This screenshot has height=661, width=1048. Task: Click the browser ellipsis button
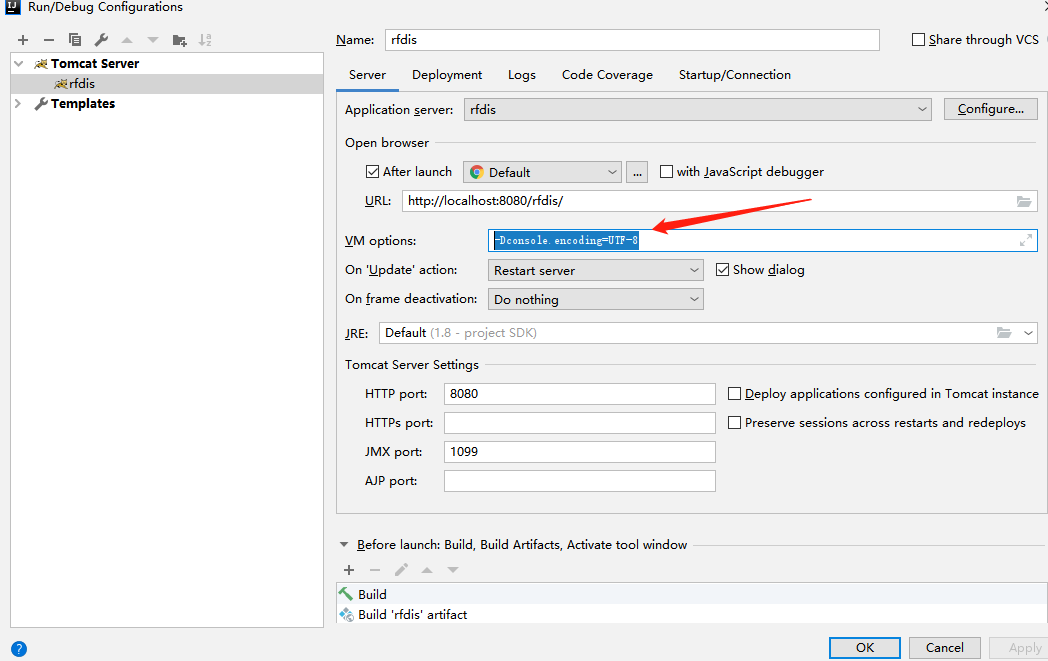(x=637, y=172)
